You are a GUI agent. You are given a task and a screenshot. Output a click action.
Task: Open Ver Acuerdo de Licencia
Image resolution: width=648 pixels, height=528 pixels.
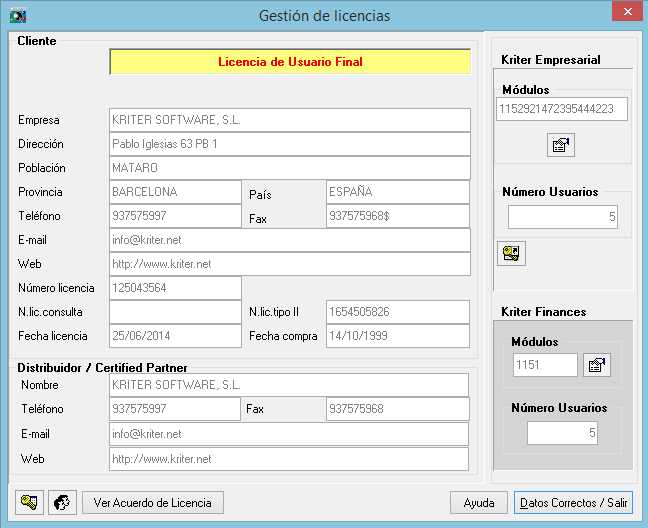(153, 502)
